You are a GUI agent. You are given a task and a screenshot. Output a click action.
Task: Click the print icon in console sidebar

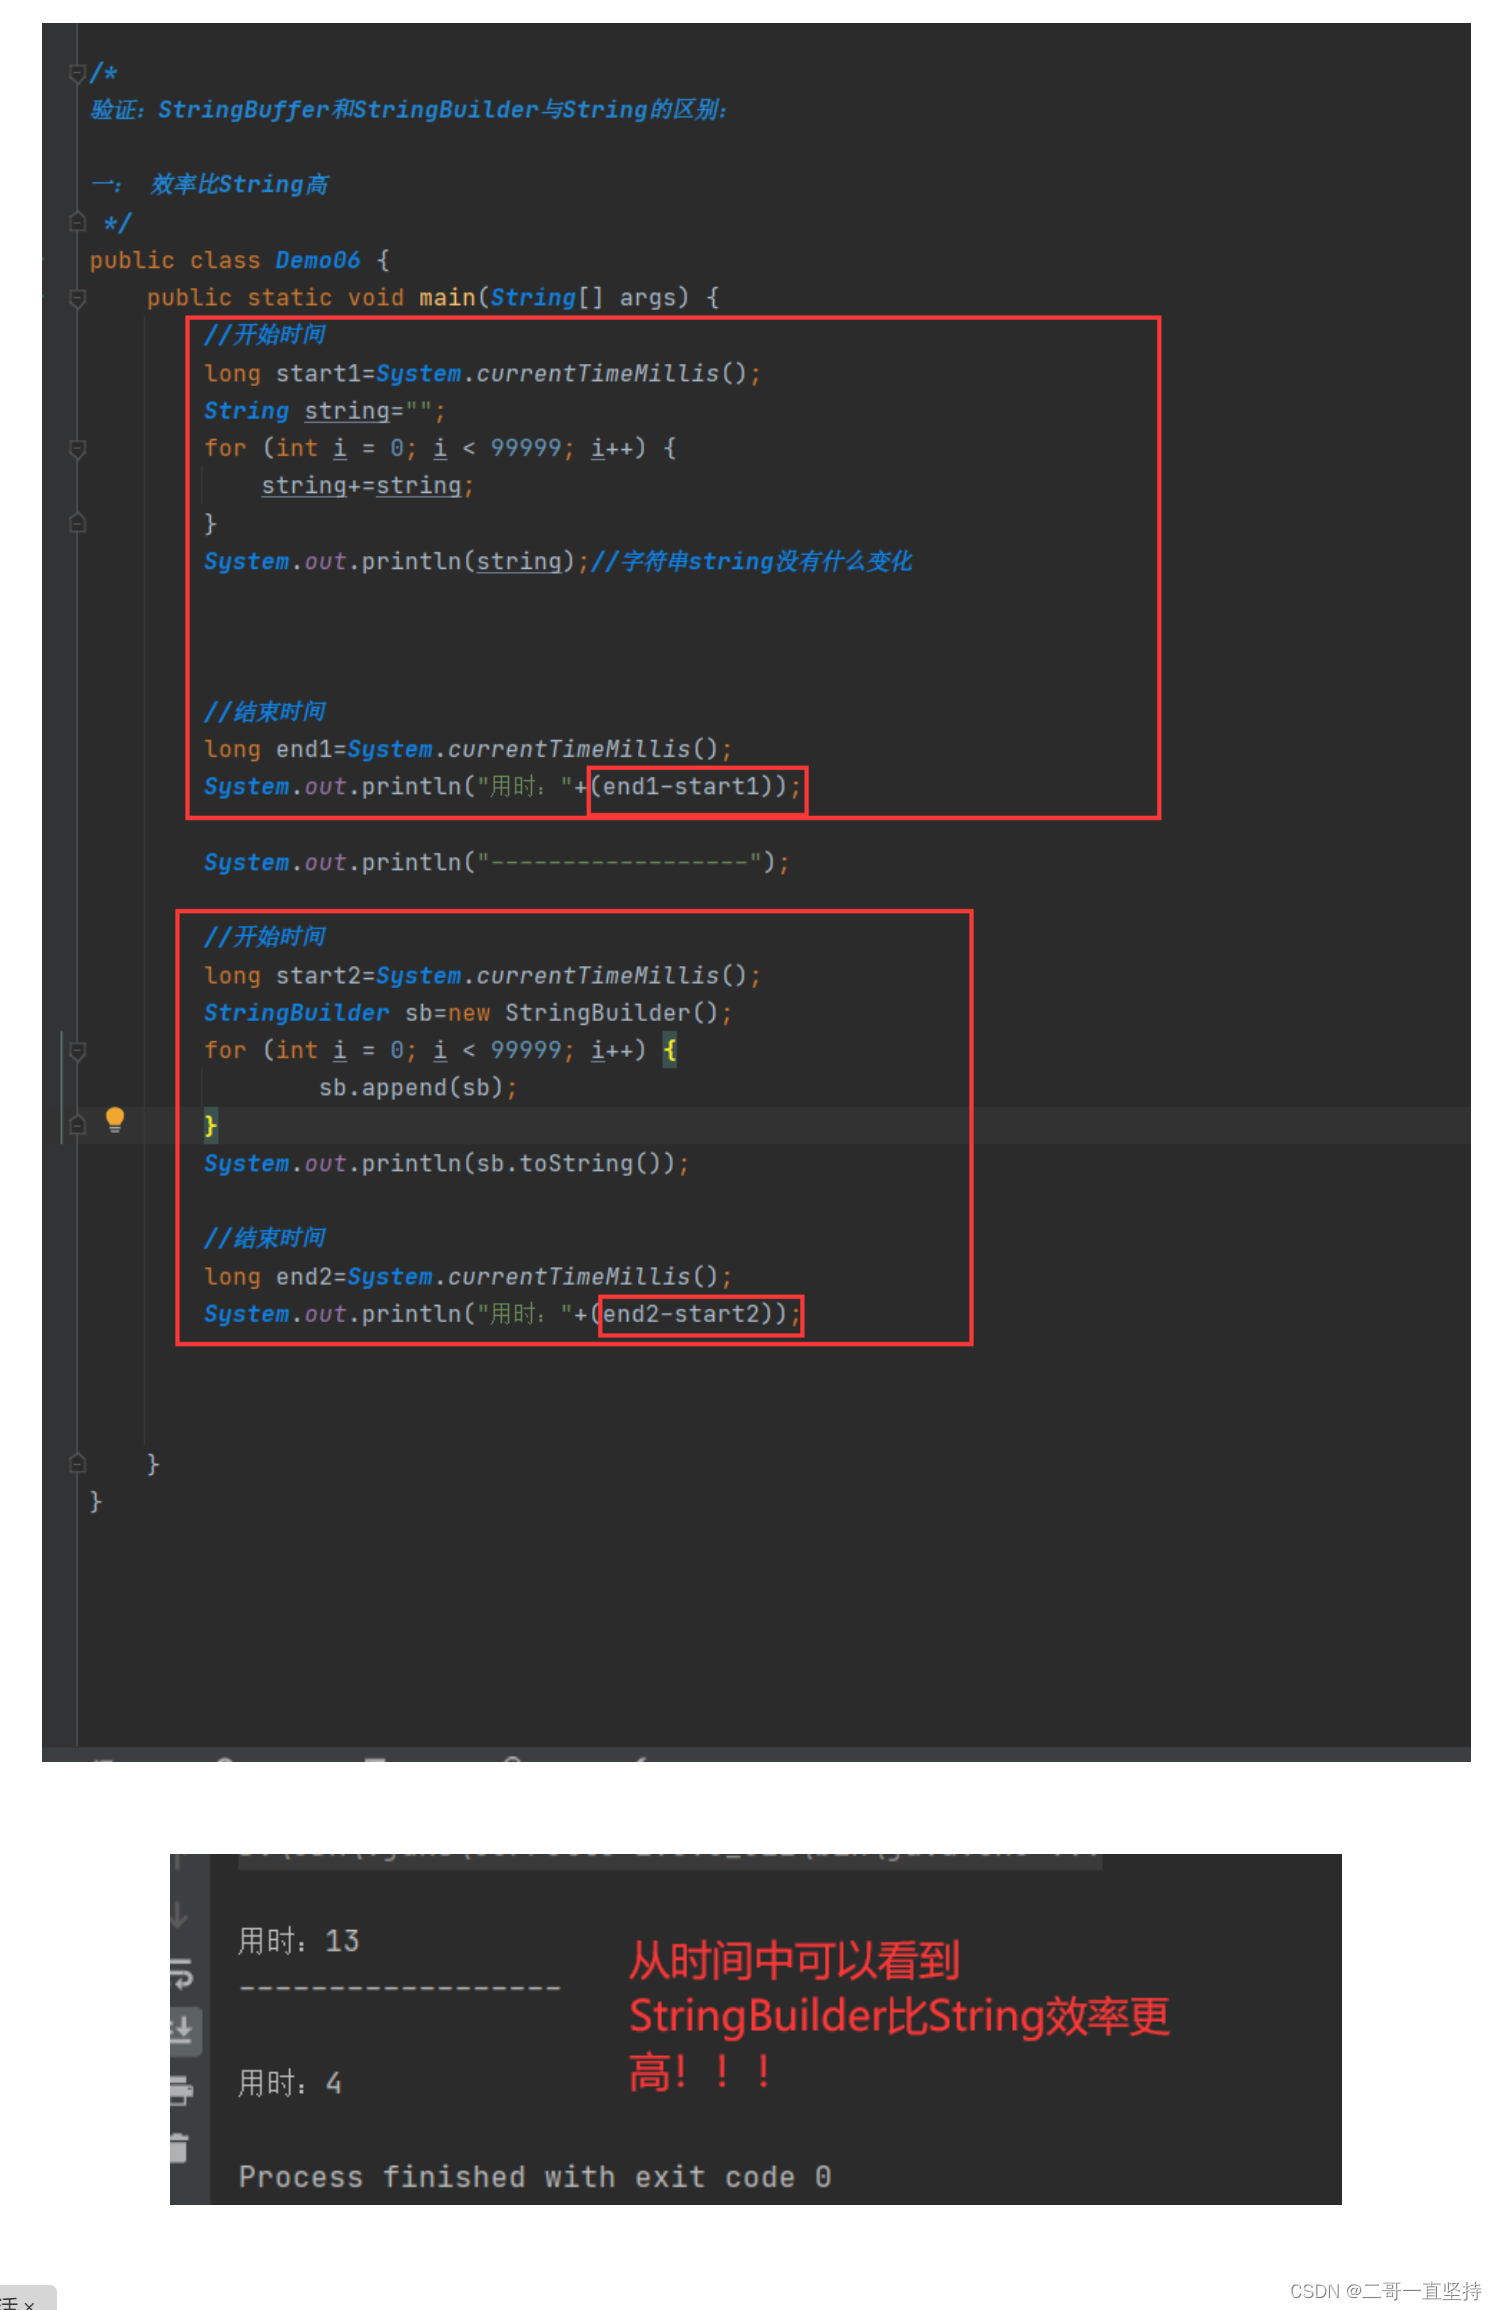(181, 2089)
